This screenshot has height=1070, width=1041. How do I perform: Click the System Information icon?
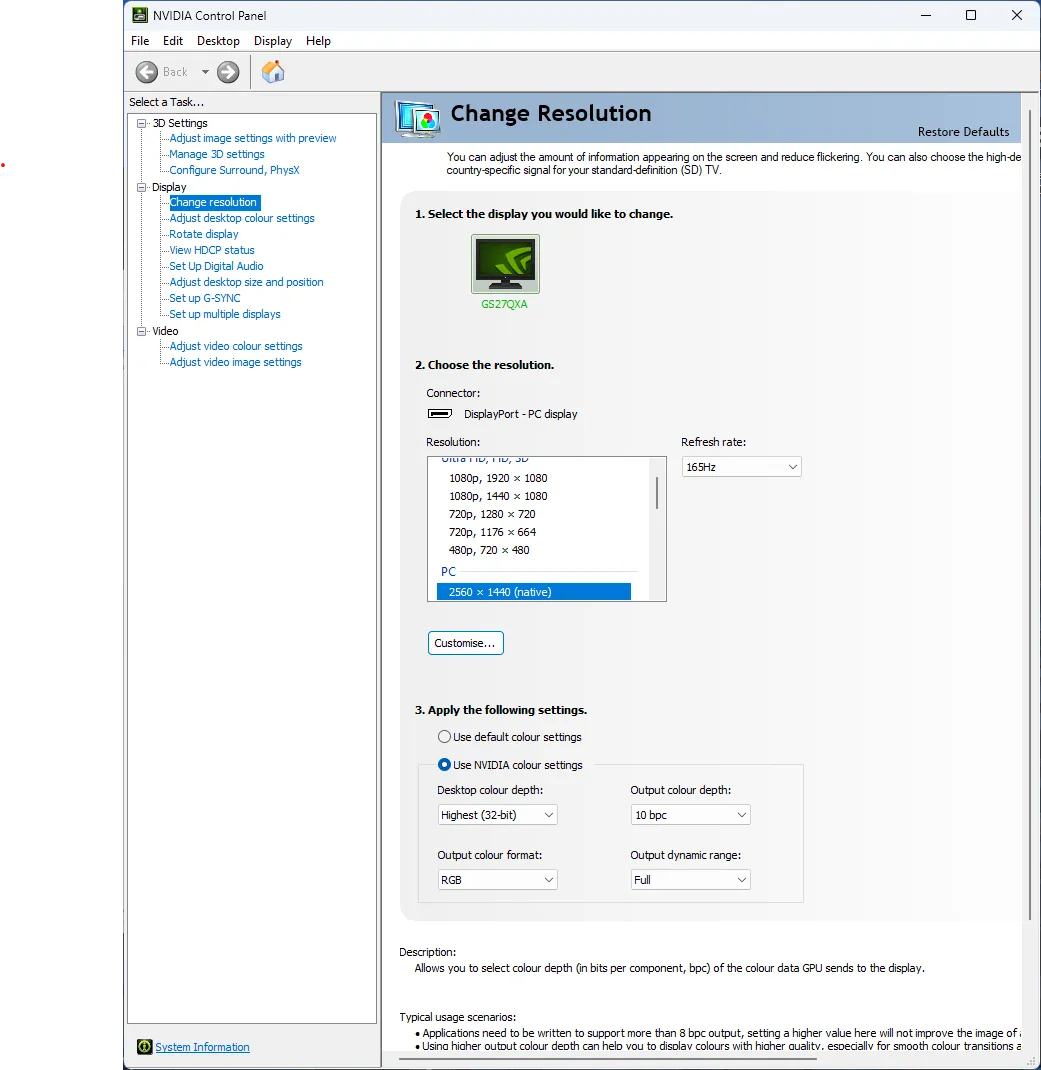click(x=145, y=1047)
